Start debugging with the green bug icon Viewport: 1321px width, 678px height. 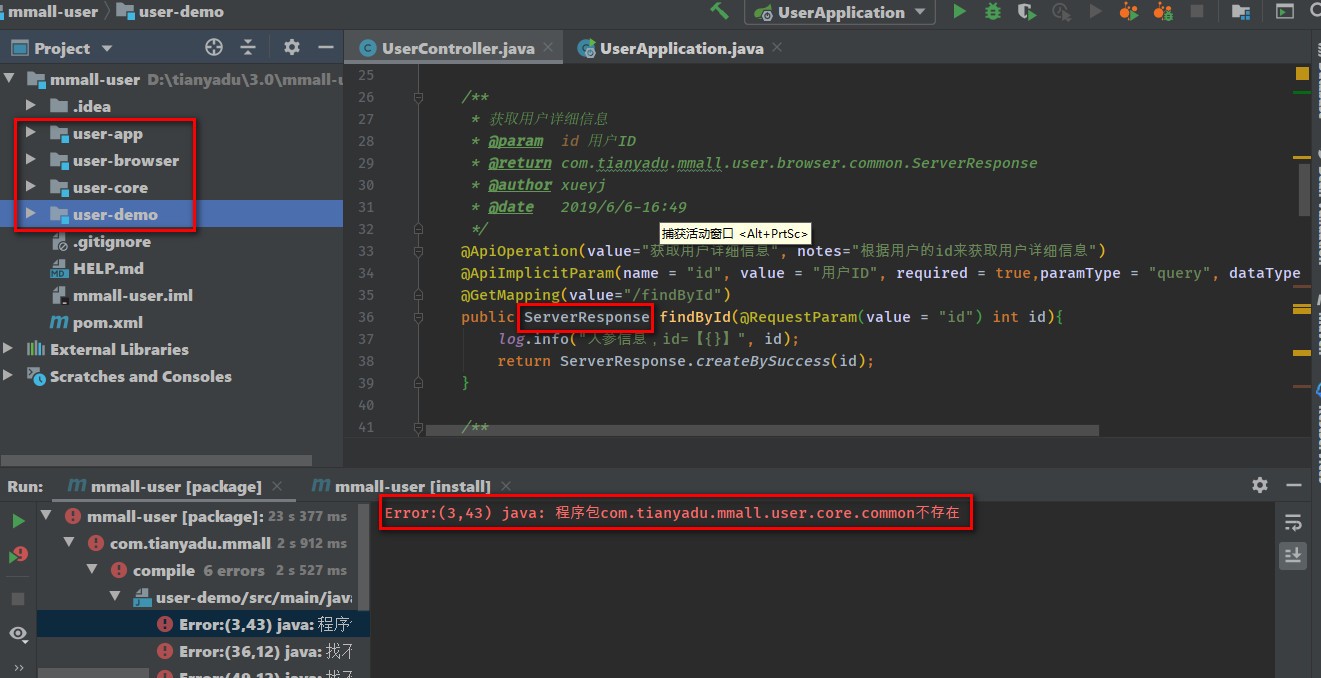coord(992,12)
